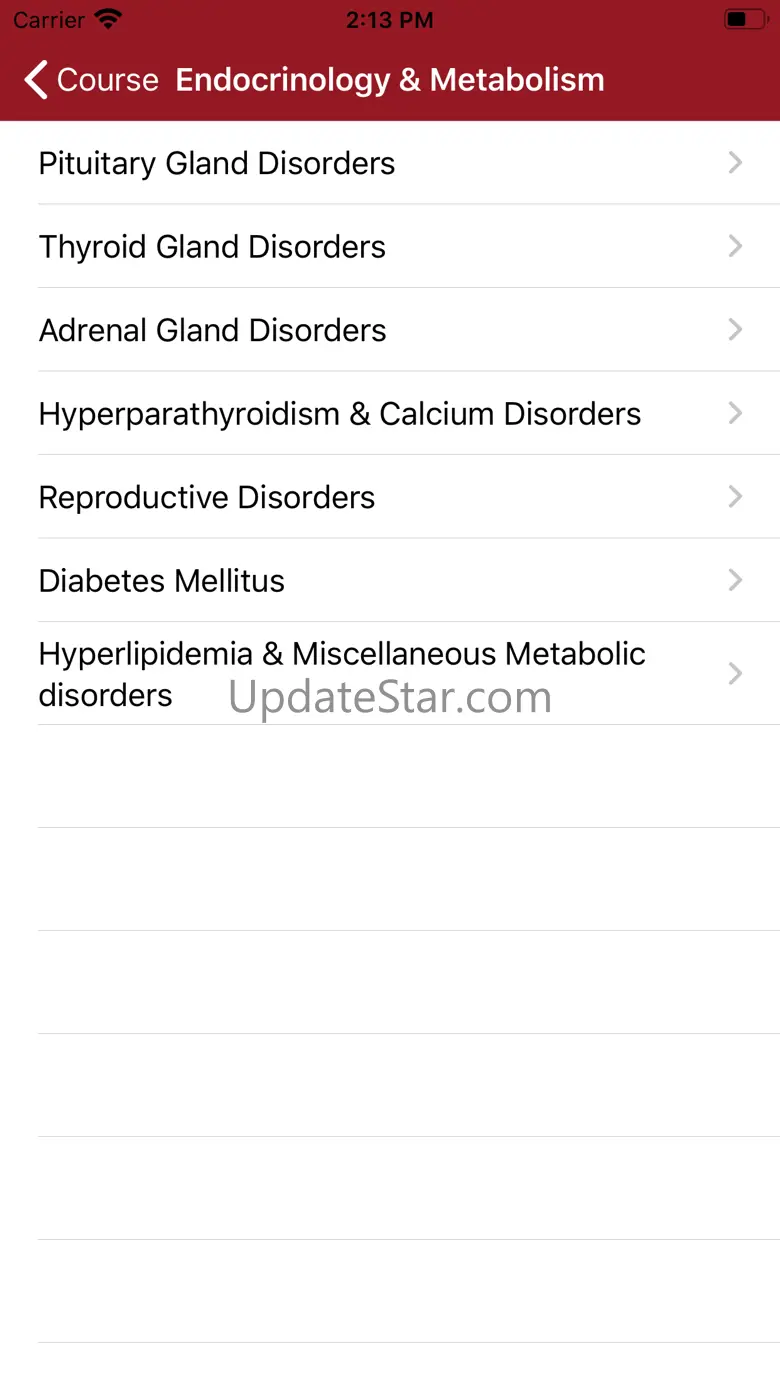The height and width of the screenshot is (1387, 780).
Task: Open Pituitary Gland Disorders
Action: coord(217,163)
